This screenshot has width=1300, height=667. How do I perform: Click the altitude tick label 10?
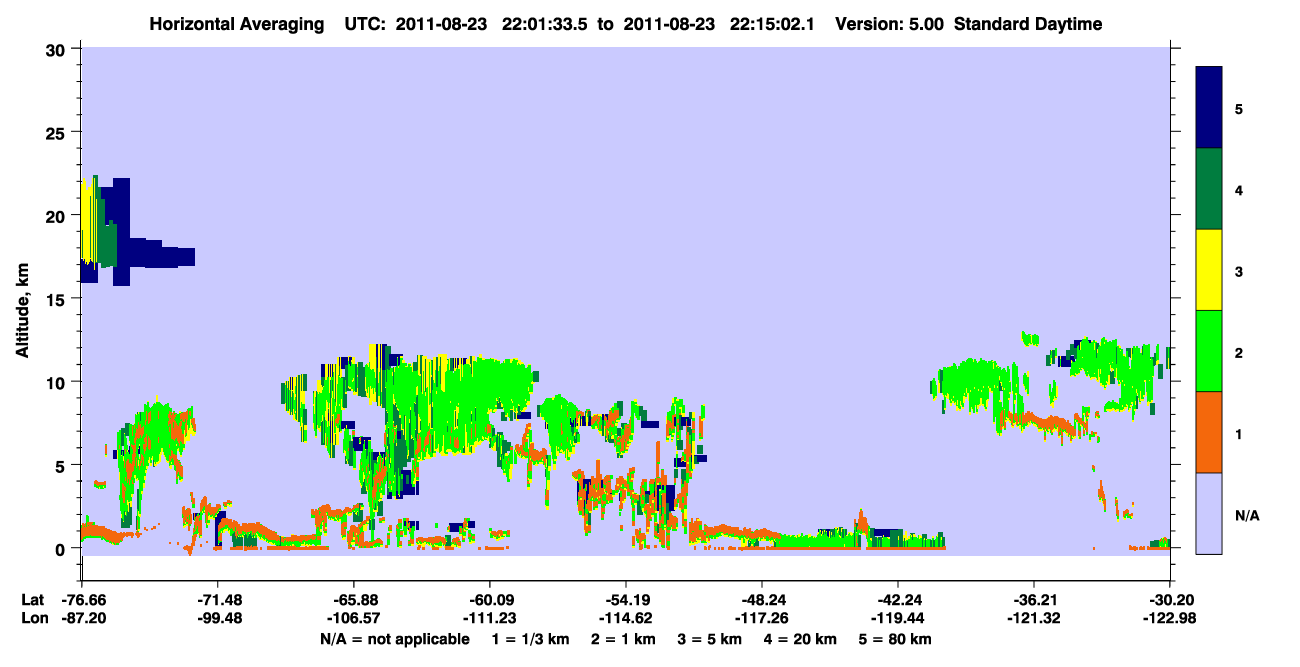(x=57, y=382)
